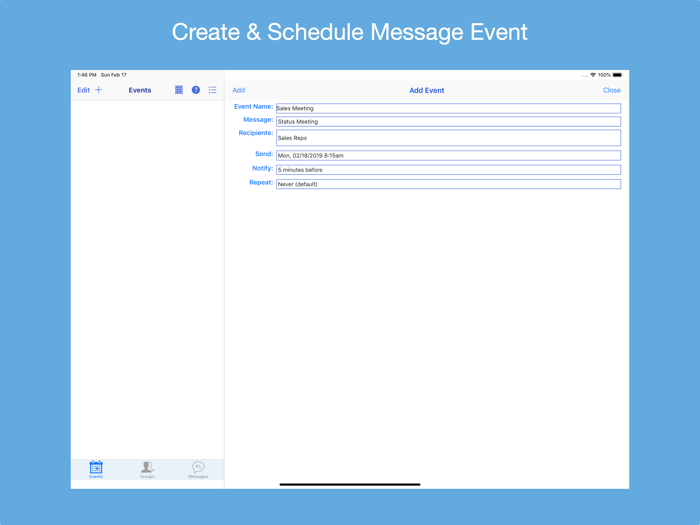The height and width of the screenshot is (525, 700).
Task: Click the Edit button
Action: 83,90
